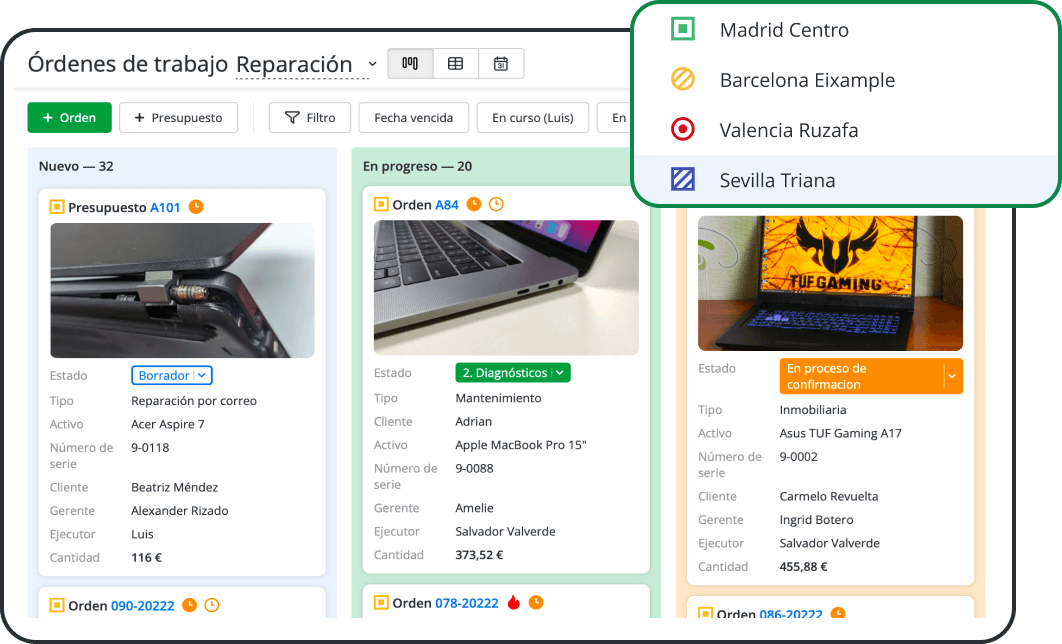Viewport: 1062px width, 644px height.
Task: Click serial number 9-0088
Action: pyautogui.click(x=474, y=469)
